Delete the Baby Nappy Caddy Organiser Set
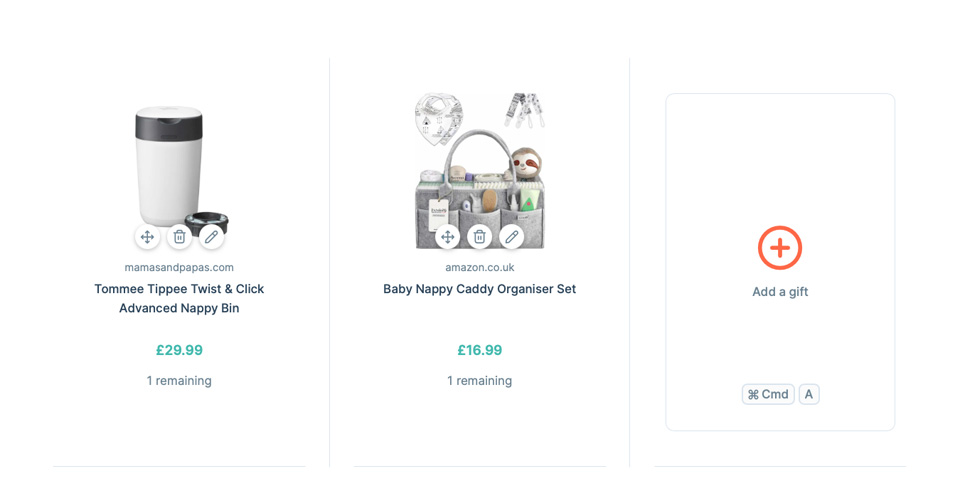The image size is (960, 490). tap(479, 237)
